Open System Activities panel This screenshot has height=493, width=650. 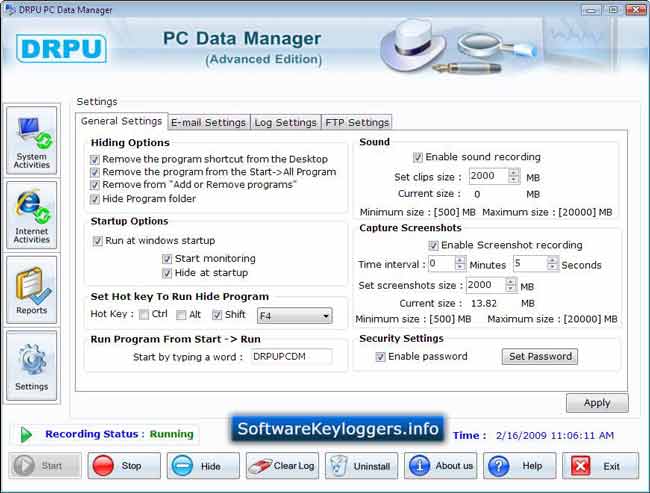(x=32, y=141)
